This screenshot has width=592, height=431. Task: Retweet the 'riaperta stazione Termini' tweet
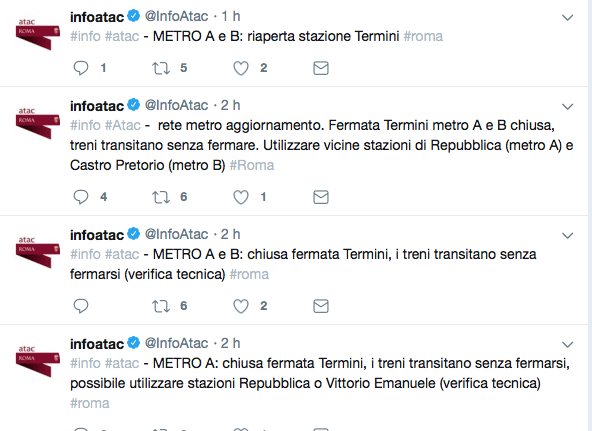coord(161,68)
